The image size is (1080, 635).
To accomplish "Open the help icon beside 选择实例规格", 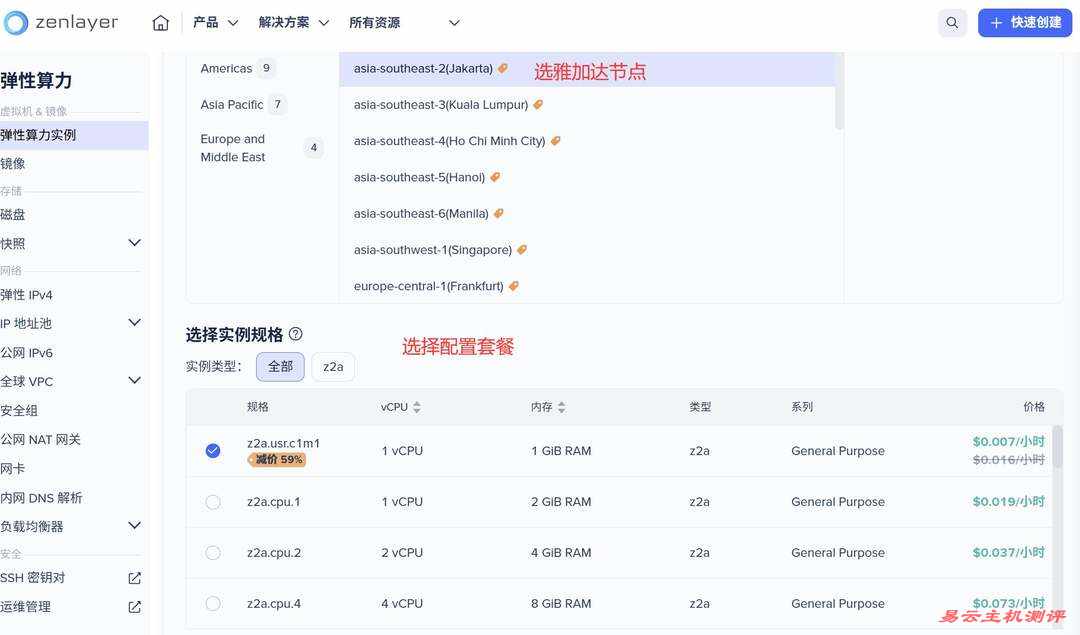I will click(294, 333).
